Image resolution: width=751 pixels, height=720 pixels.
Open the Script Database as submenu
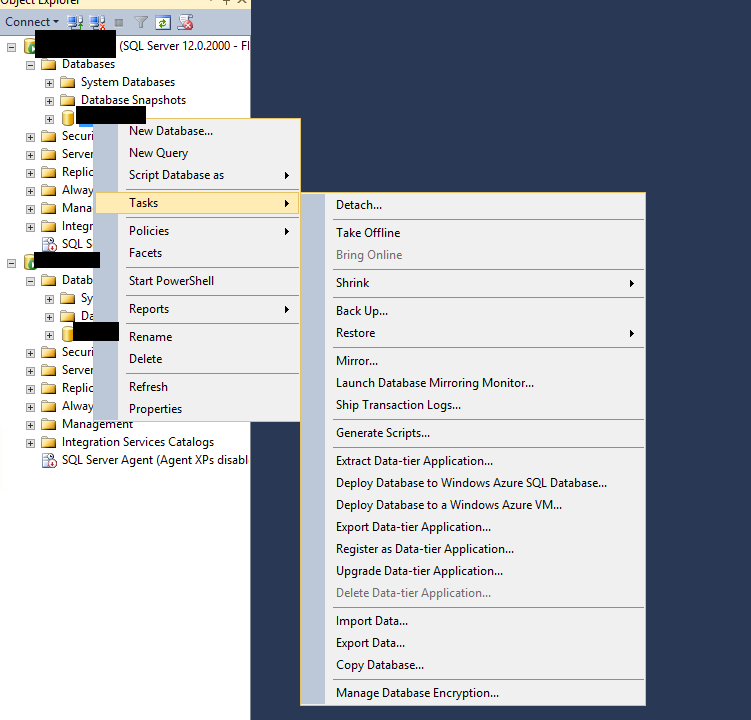pyautogui.click(x=197, y=175)
